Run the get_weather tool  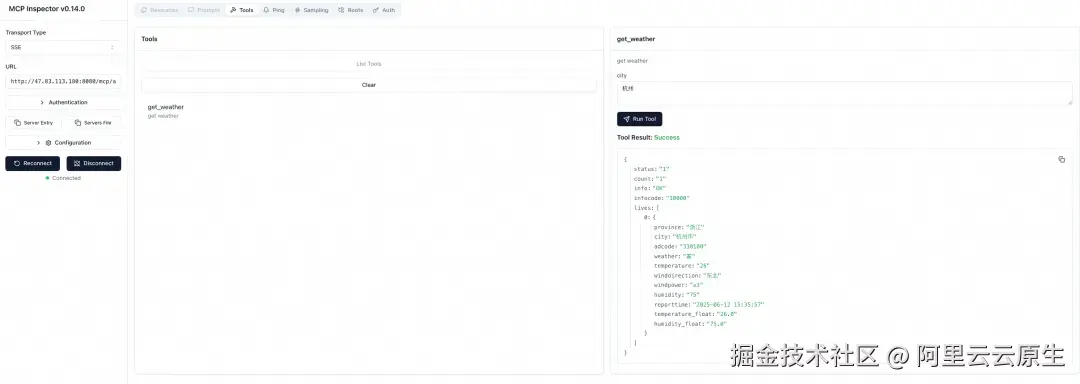(x=639, y=119)
